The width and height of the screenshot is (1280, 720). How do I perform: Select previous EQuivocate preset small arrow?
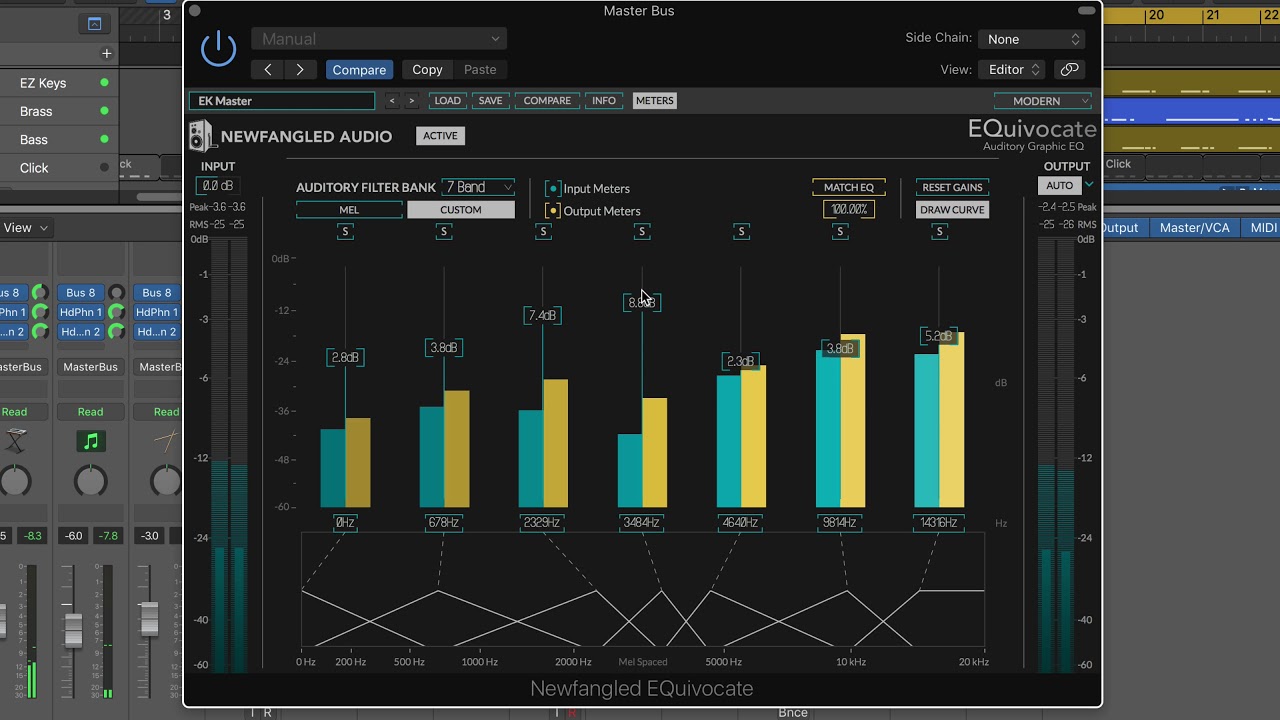pos(391,100)
